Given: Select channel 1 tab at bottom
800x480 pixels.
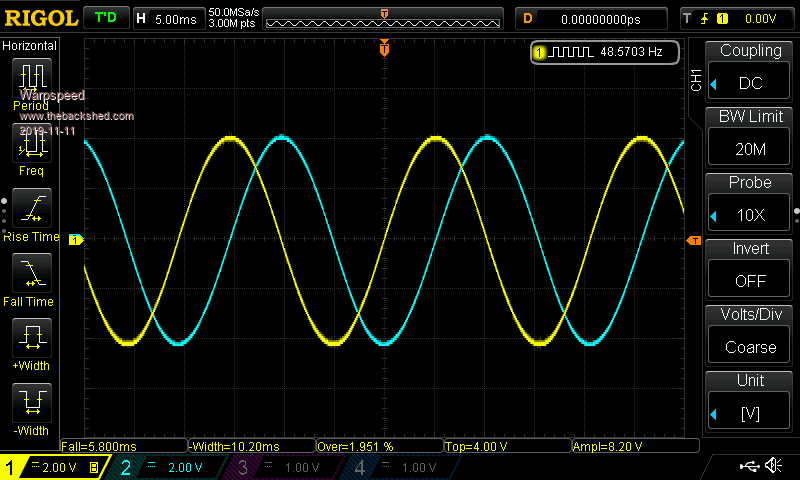Looking at the screenshot, I should point(52,467).
